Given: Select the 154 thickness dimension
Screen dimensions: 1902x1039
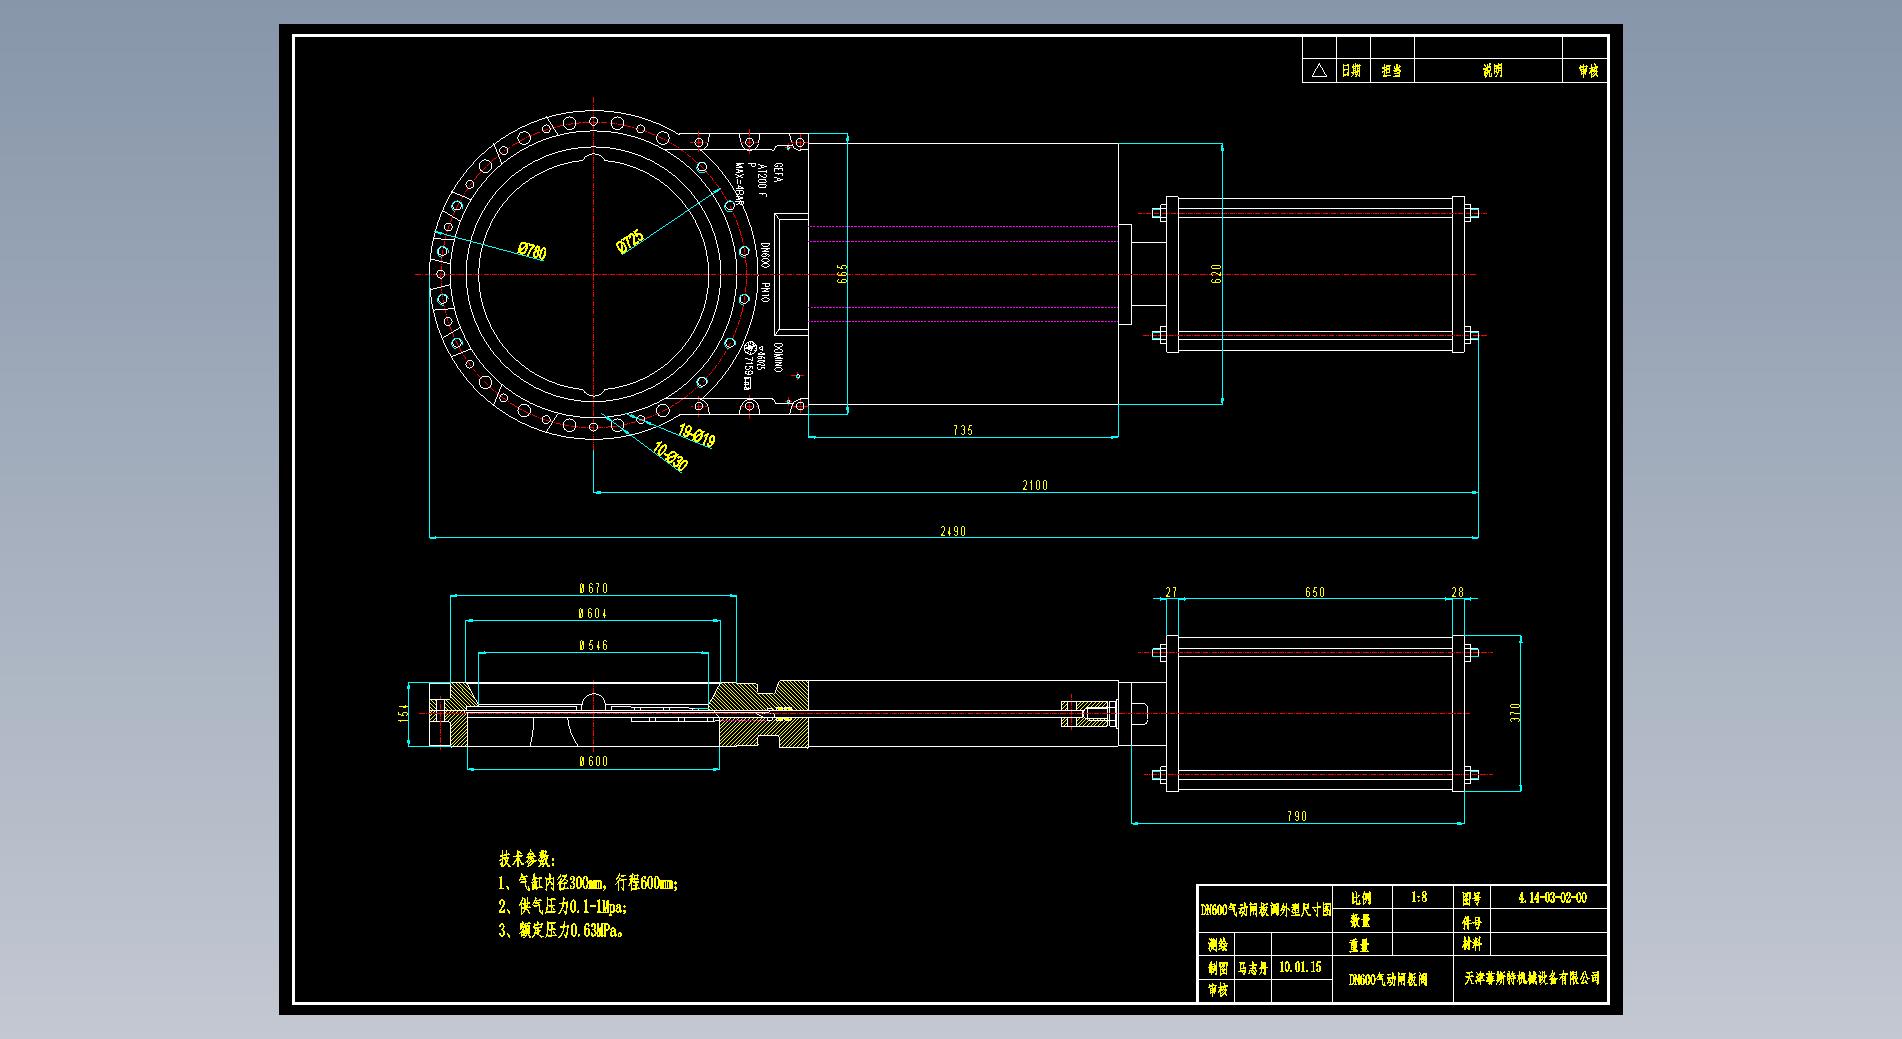Looking at the screenshot, I should click(403, 712).
